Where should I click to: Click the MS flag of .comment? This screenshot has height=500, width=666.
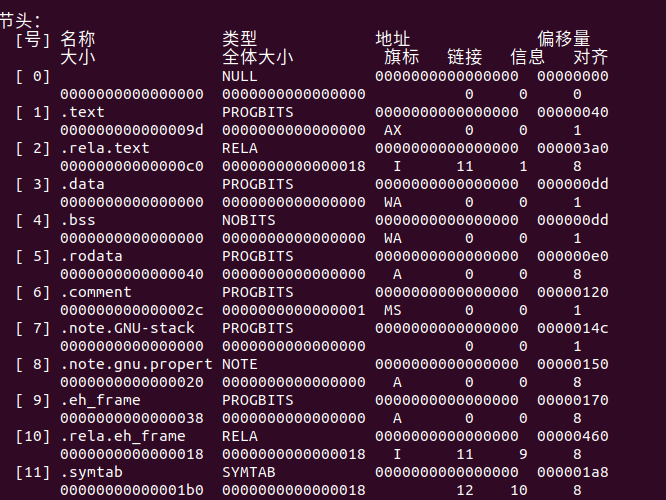coord(393,311)
